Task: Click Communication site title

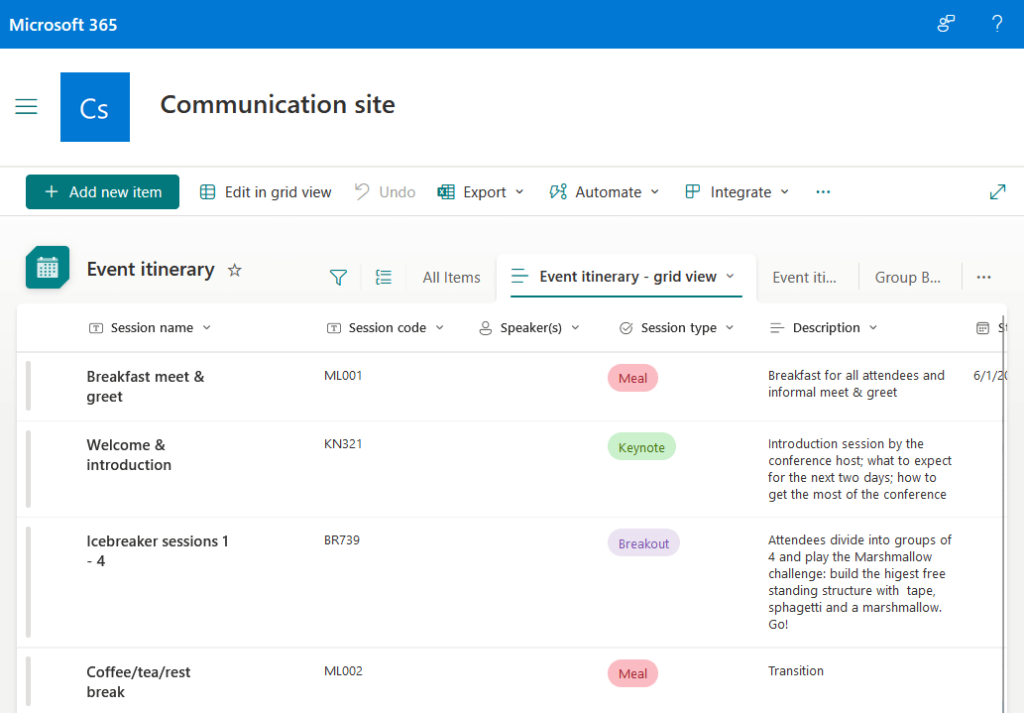Action: [x=278, y=104]
